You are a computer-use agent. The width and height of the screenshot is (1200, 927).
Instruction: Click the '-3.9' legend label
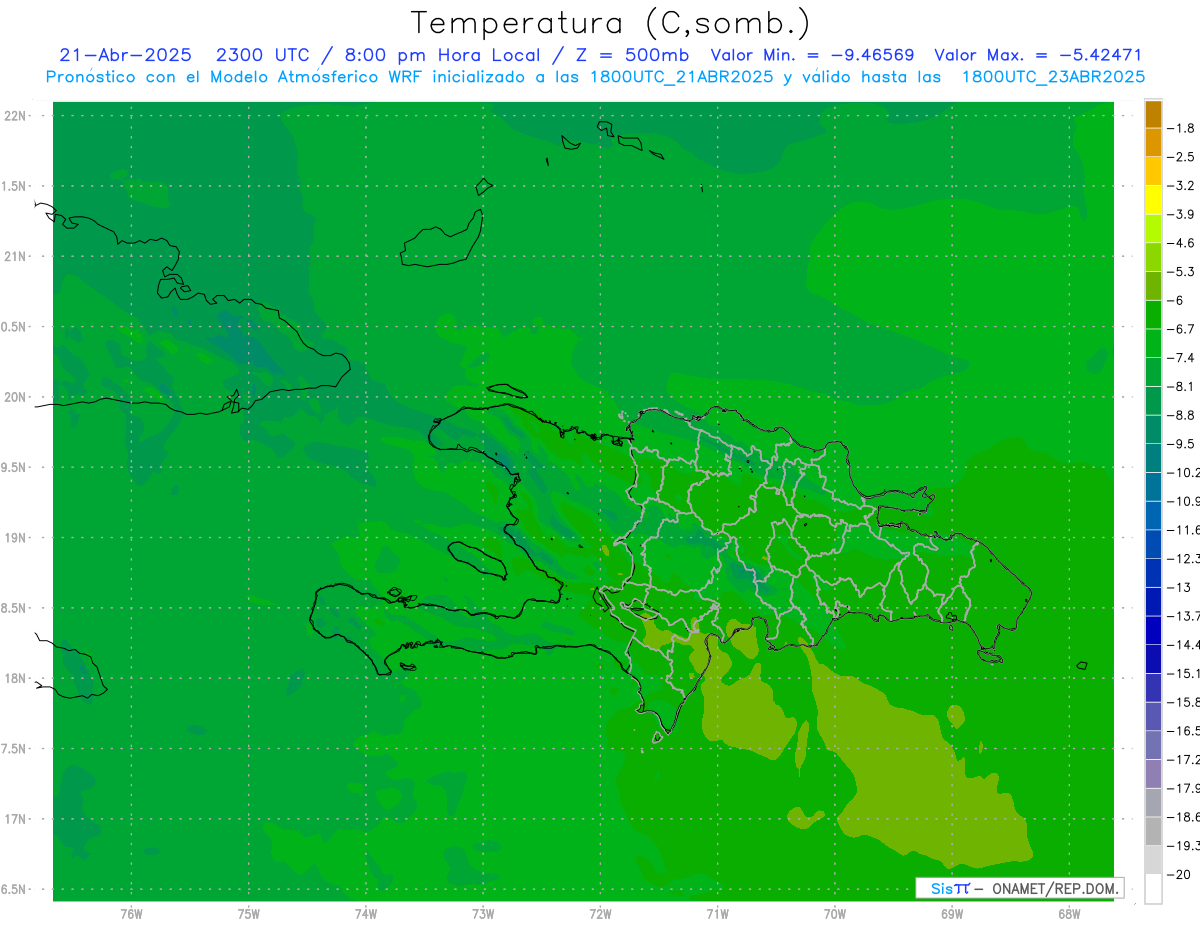[1181, 214]
